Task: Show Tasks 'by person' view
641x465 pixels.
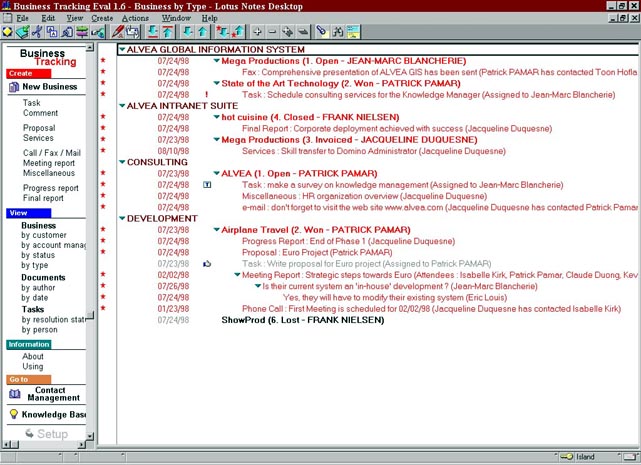Action: [39, 330]
